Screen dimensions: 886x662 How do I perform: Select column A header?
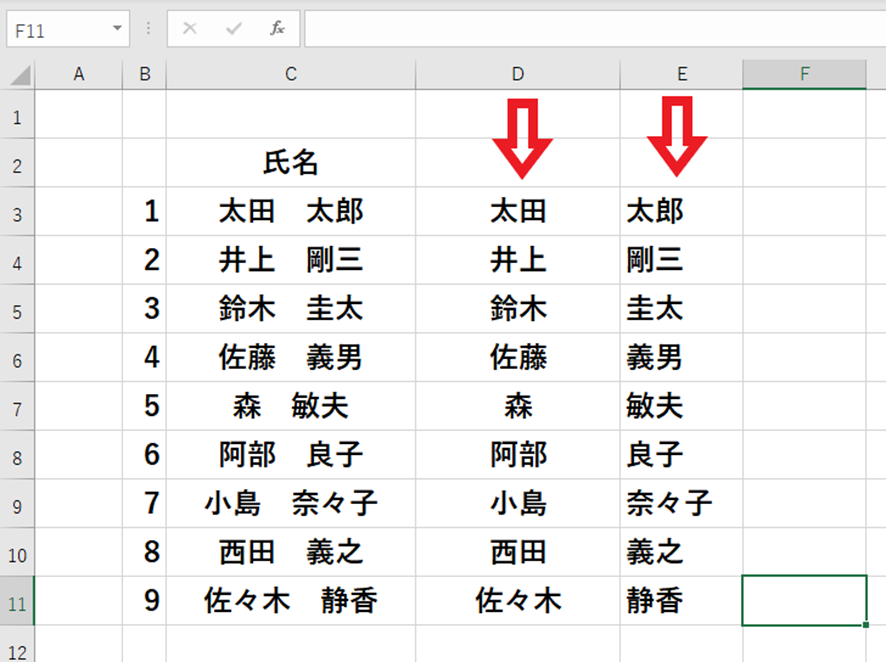pyautogui.click(x=79, y=74)
